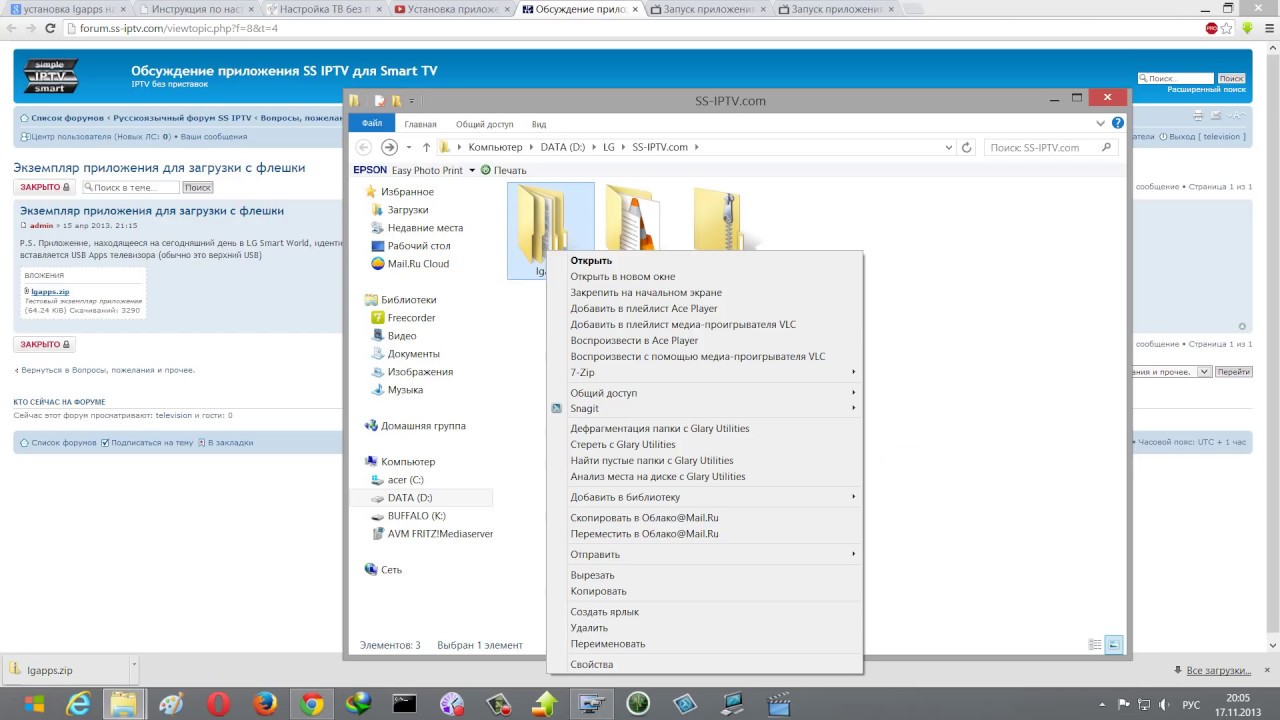This screenshot has height=720, width=1280.
Task: Click the 'Поиск' button next to topic search
Action: point(197,187)
